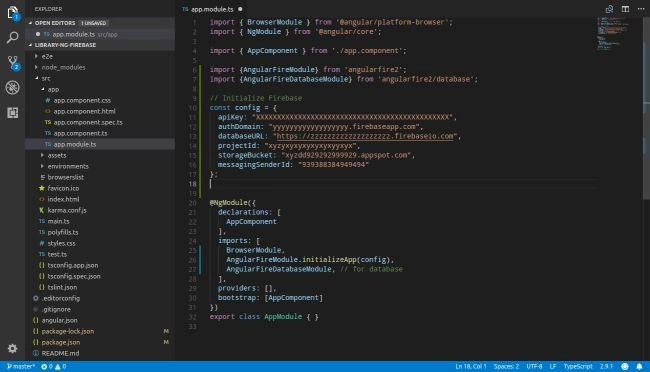This screenshot has height=372, width=650.
Task: Click line number 20 in the gutter
Action: 192,203
